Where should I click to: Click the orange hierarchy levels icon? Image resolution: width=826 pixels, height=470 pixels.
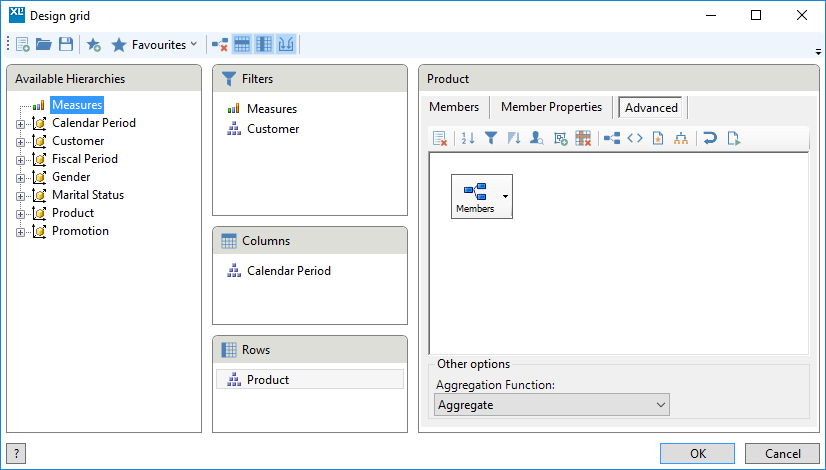pos(681,139)
